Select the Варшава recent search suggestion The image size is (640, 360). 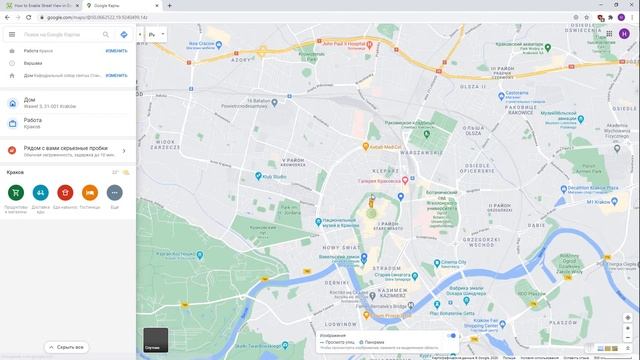point(68,63)
